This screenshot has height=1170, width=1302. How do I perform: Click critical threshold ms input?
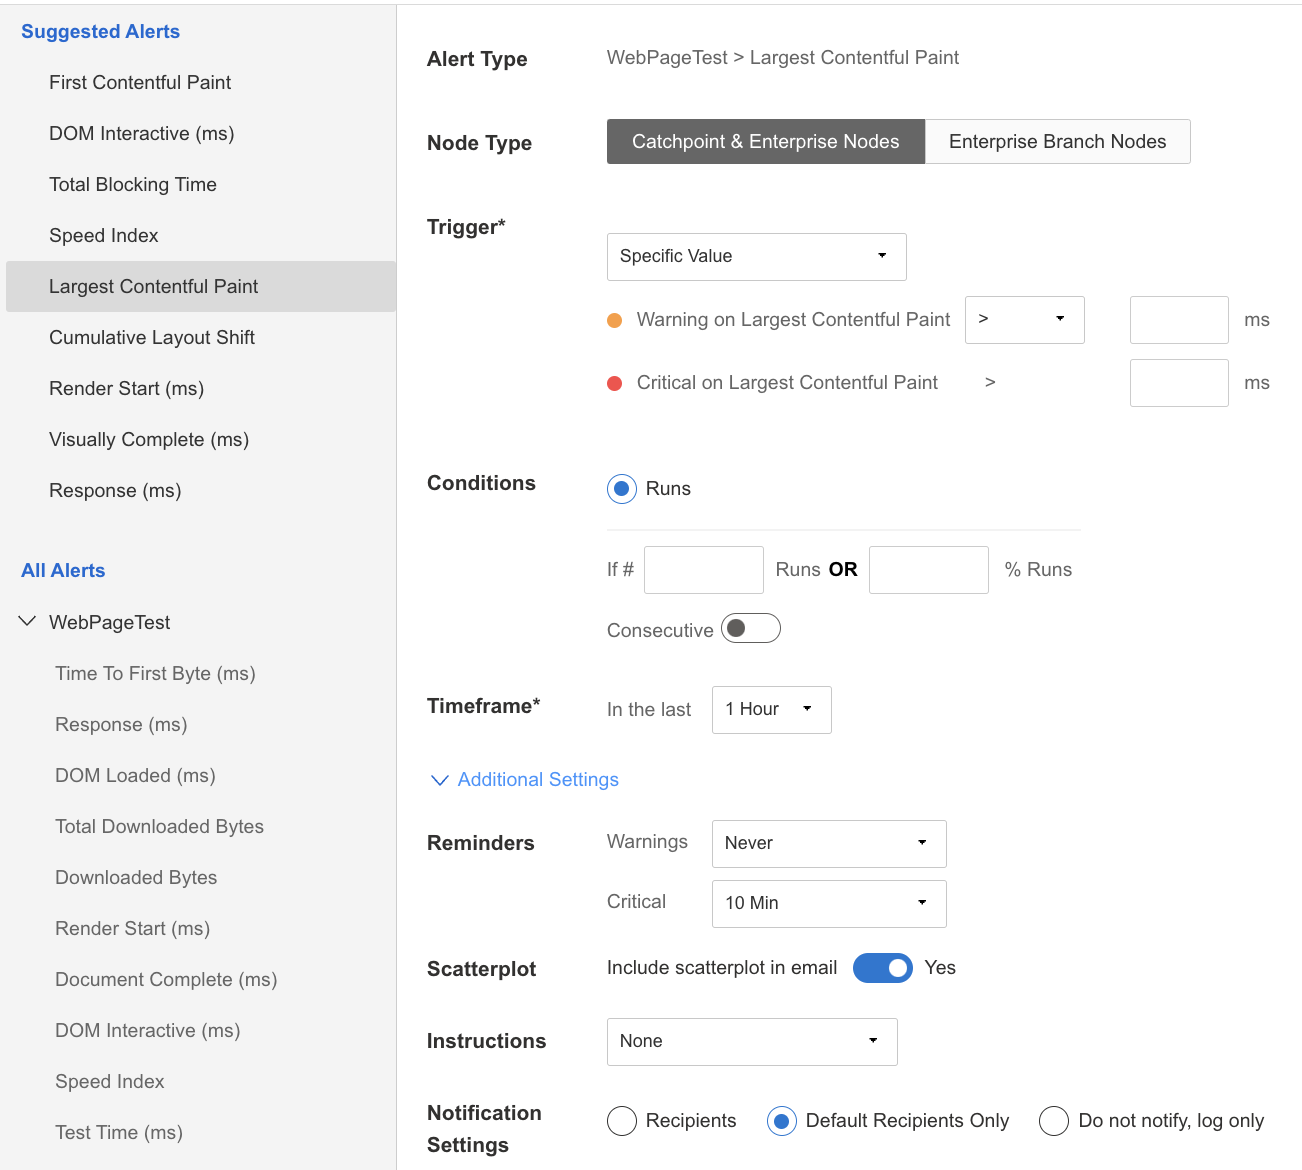pyautogui.click(x=1179, y=383)
